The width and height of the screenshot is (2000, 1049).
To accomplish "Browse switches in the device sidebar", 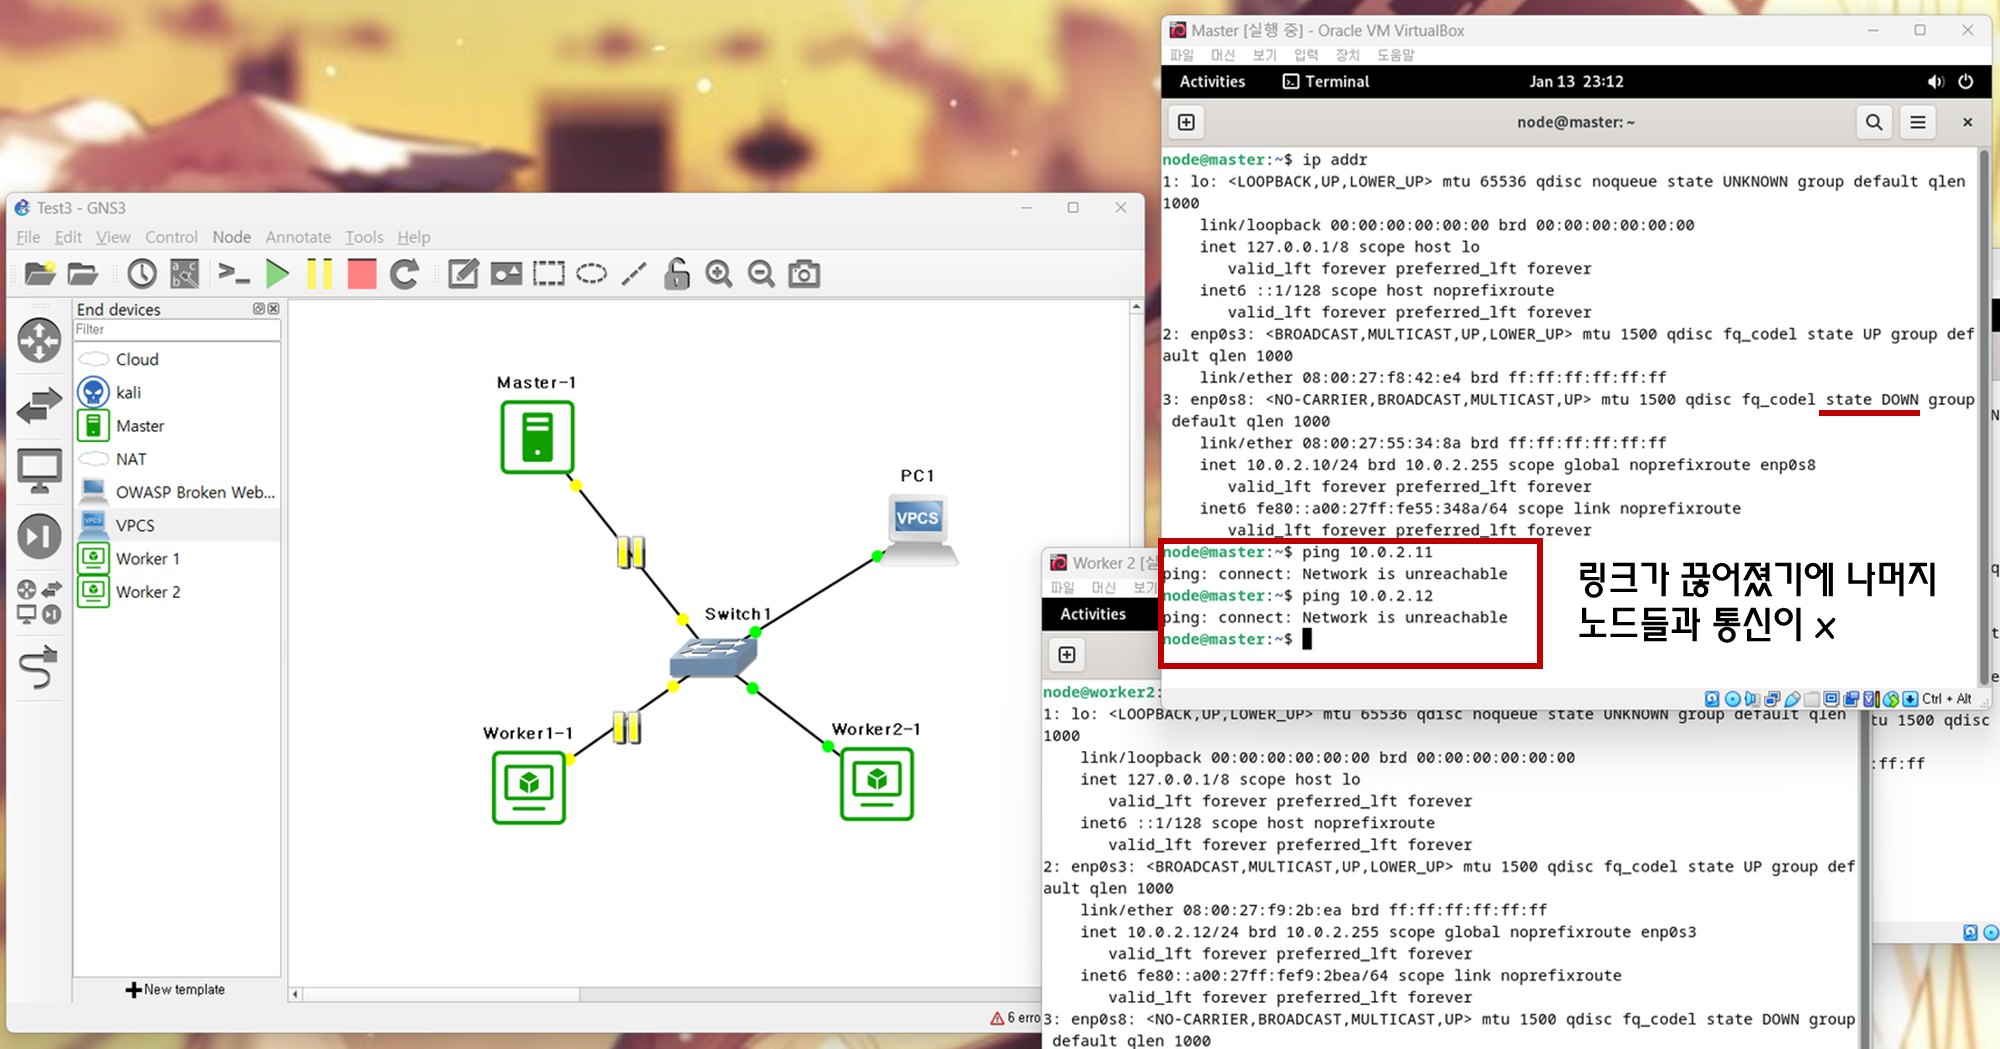I will click(x=39, y=405).
